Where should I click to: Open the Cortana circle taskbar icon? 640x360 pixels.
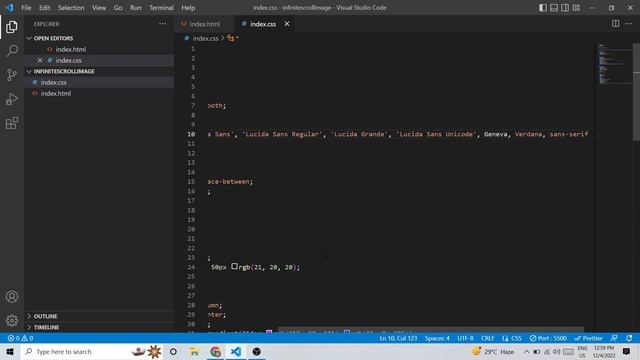pyautogui.click(x=173, y=351)
